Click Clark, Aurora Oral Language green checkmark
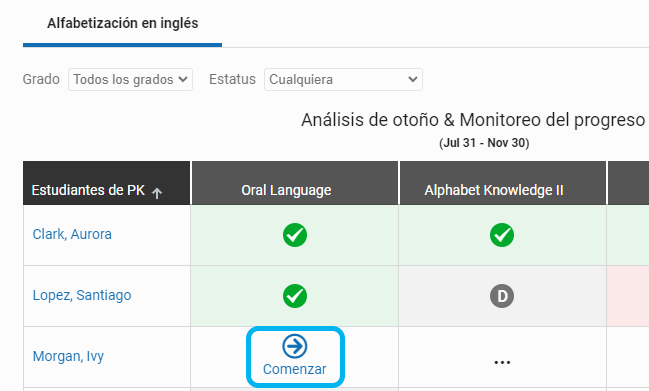 295,235
